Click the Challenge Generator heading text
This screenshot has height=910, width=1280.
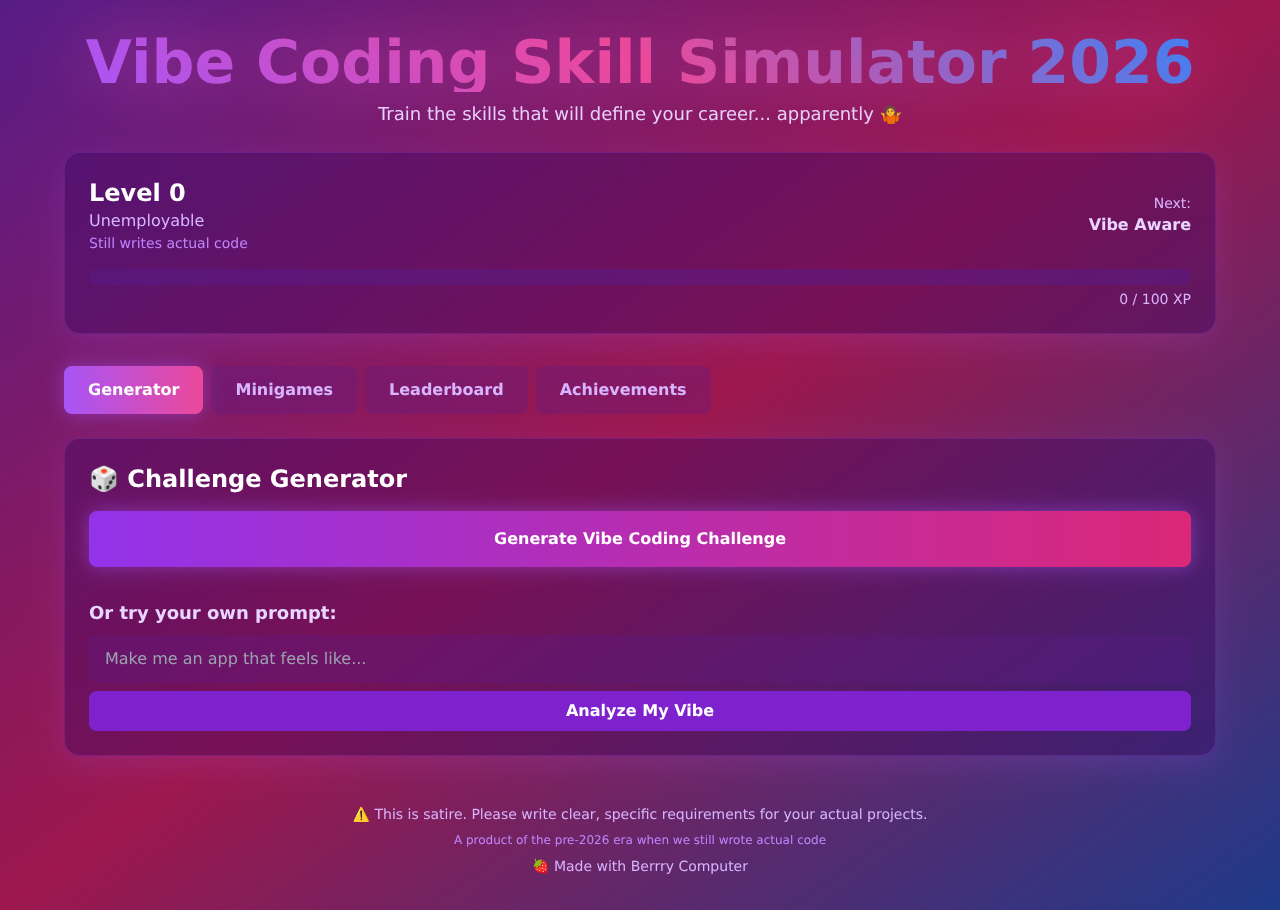pos(267,479)
